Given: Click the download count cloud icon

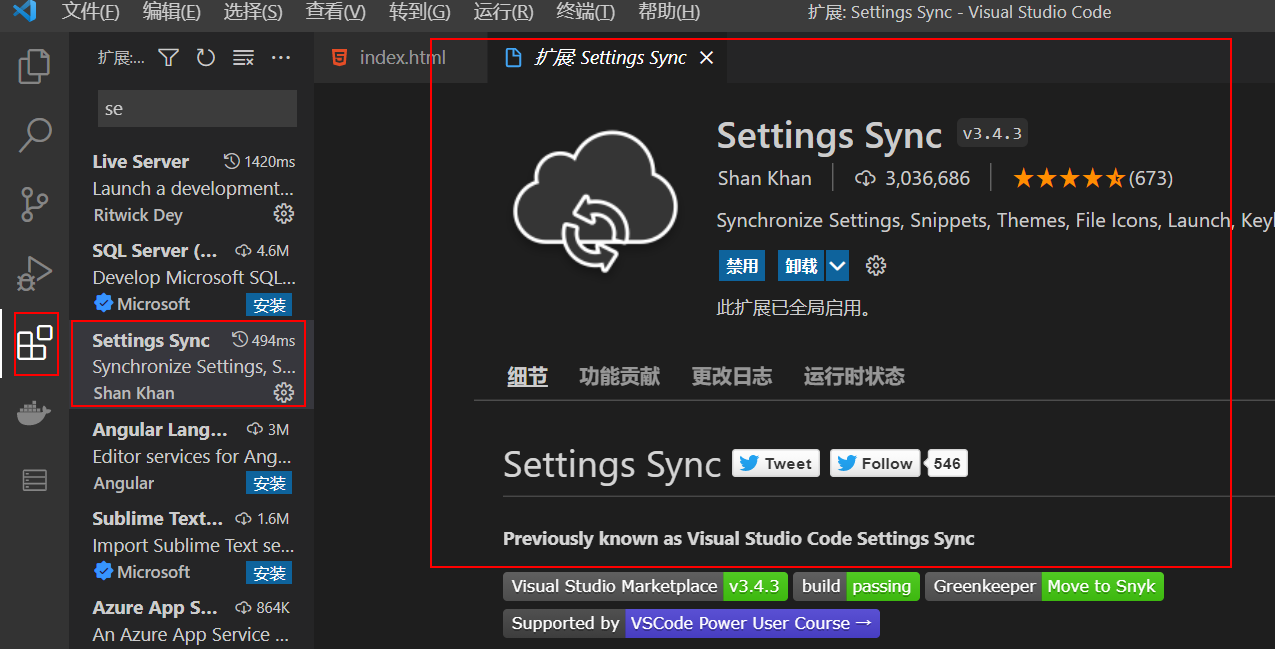Looking at the screenshot, I should pyautogui.click(x=865, y=179).
